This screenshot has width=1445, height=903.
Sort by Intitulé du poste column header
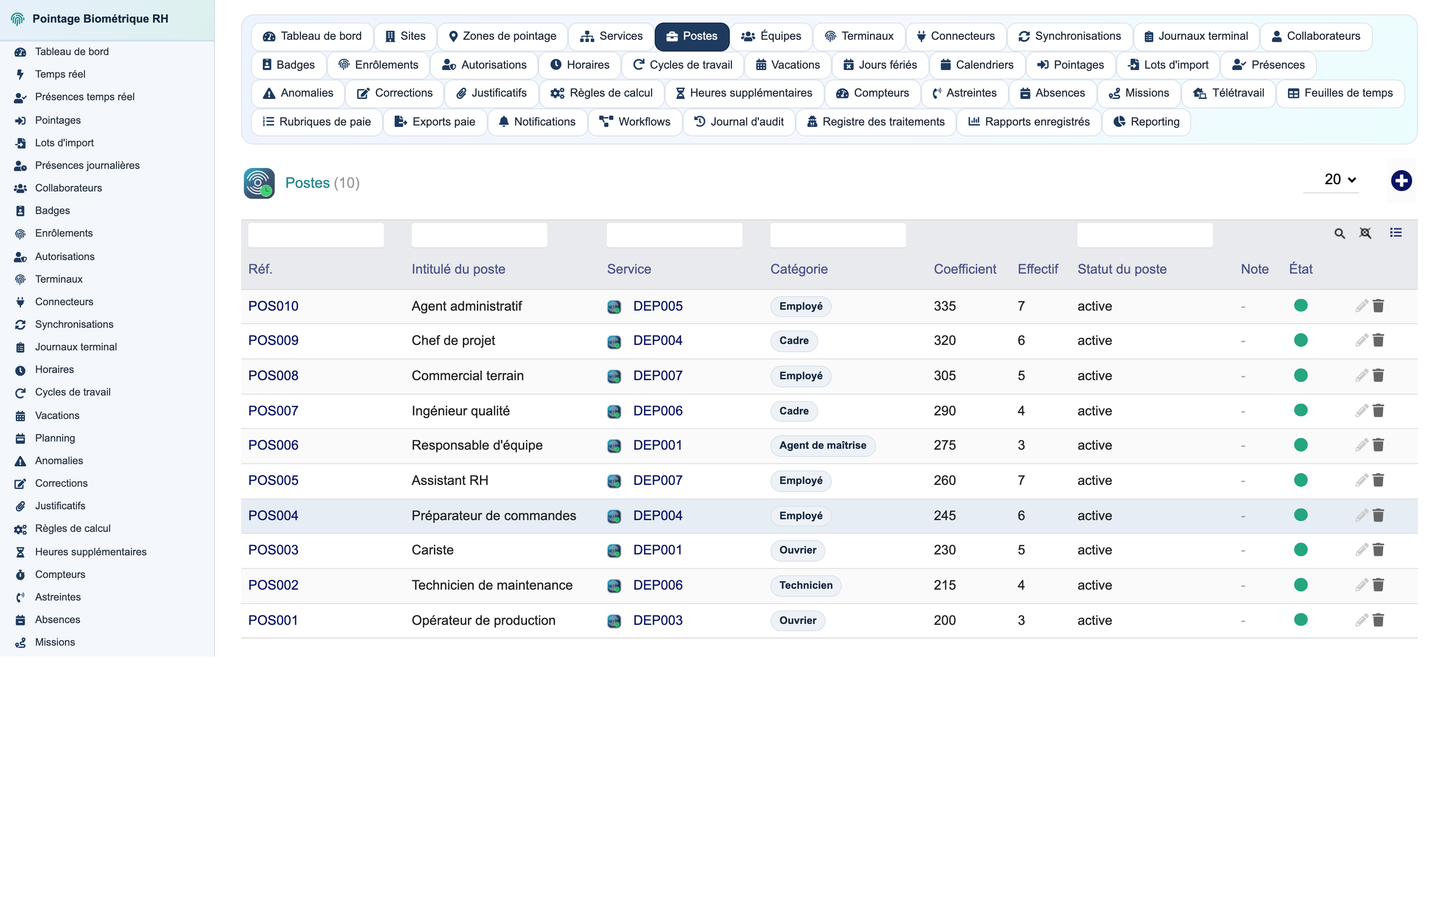(458, 269)
